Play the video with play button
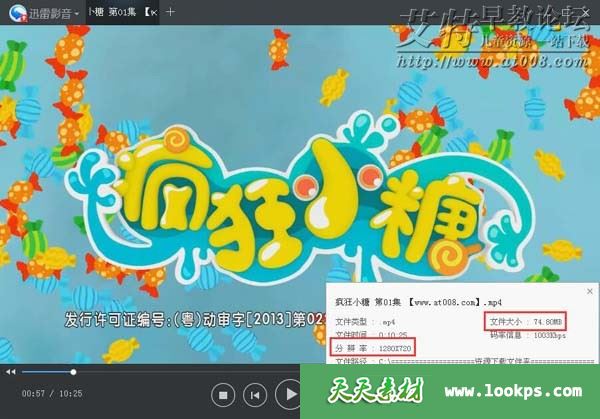Viewport: 600px width, 419px height. pos(289,394)
